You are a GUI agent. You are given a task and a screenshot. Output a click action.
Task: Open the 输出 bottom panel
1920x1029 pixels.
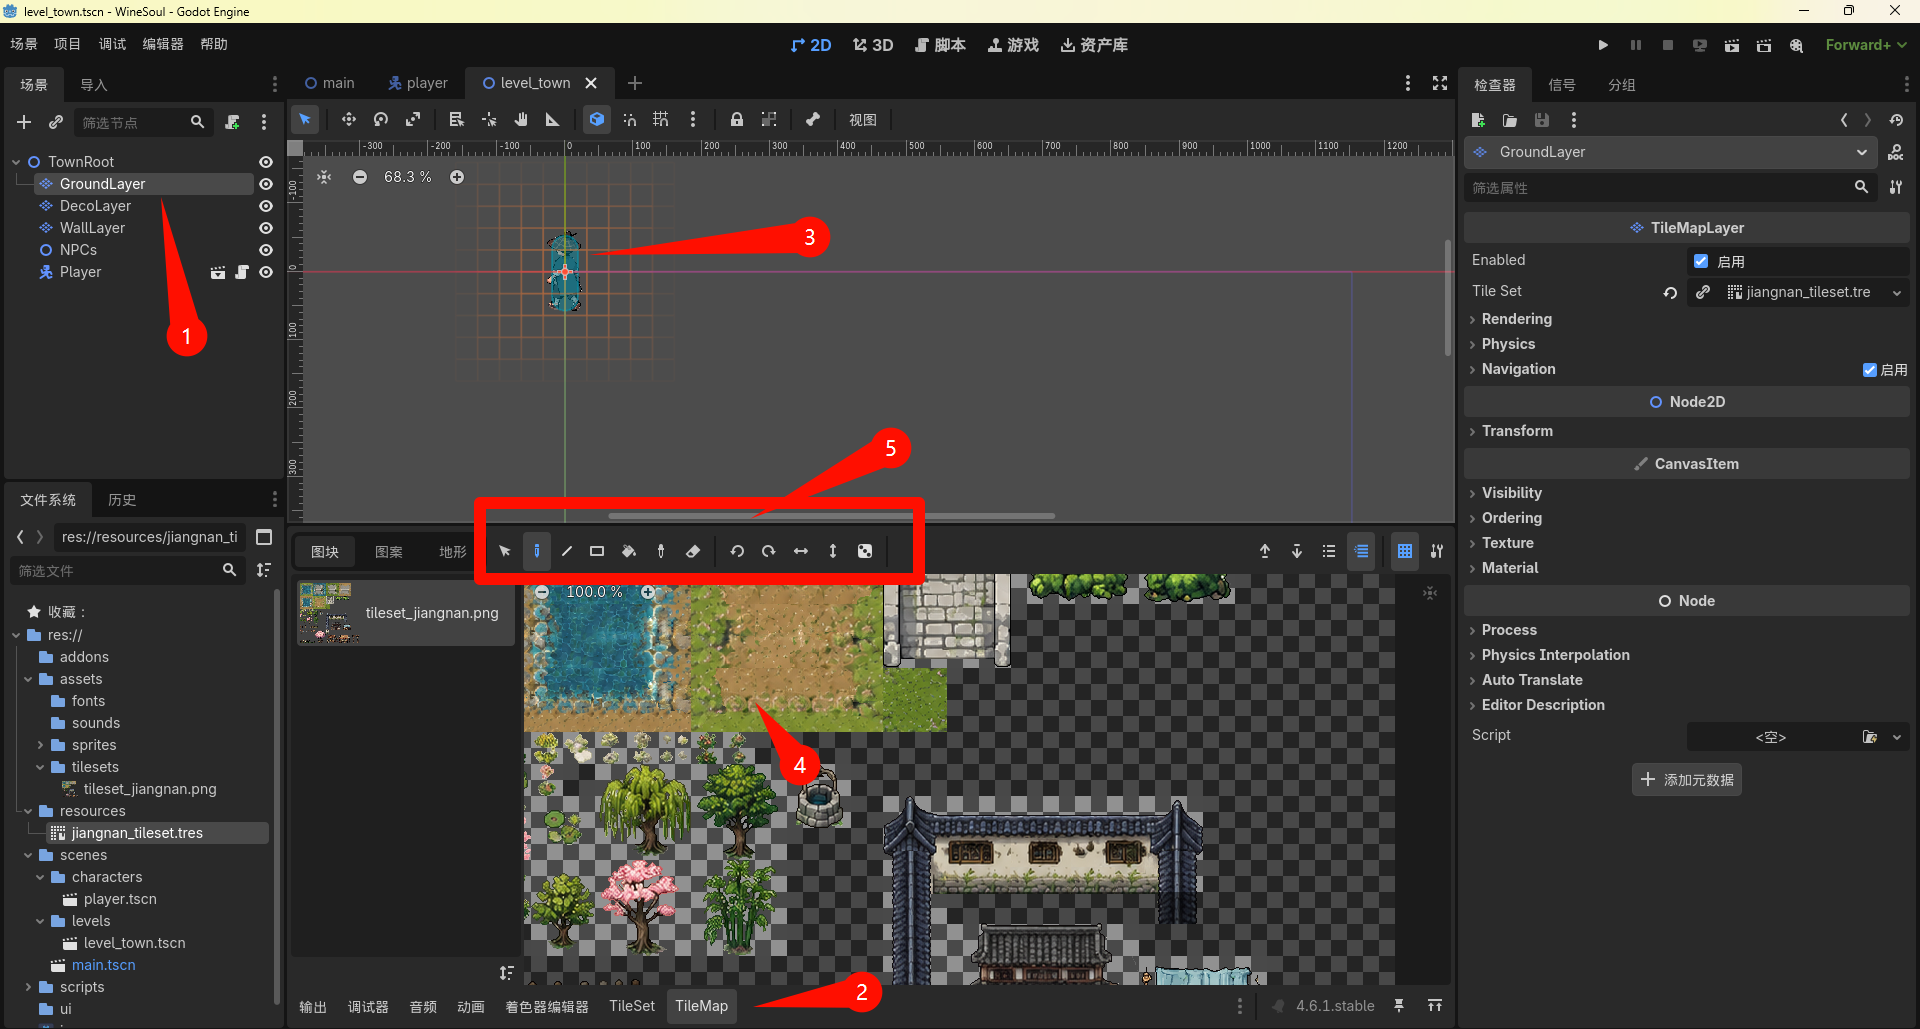coord(313,1007)
